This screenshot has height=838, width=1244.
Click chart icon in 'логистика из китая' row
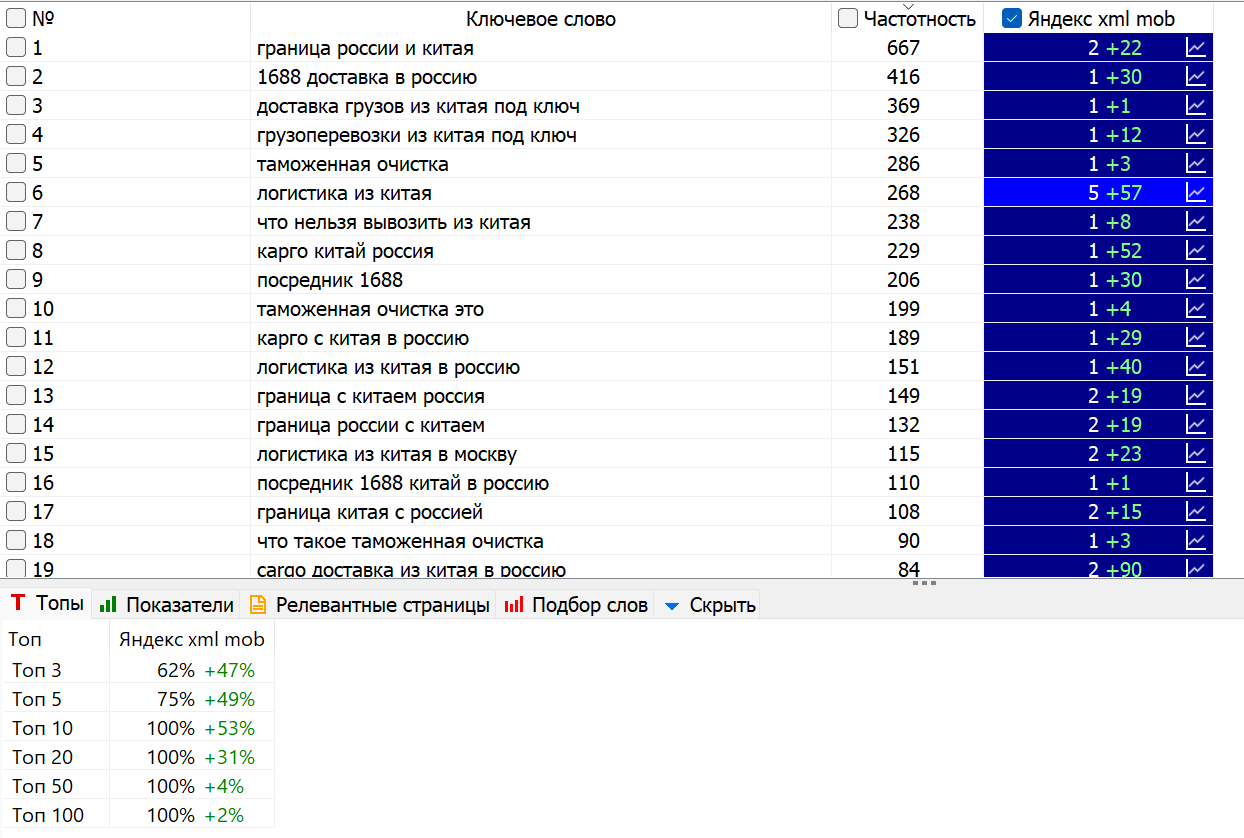pos(1196,193)
